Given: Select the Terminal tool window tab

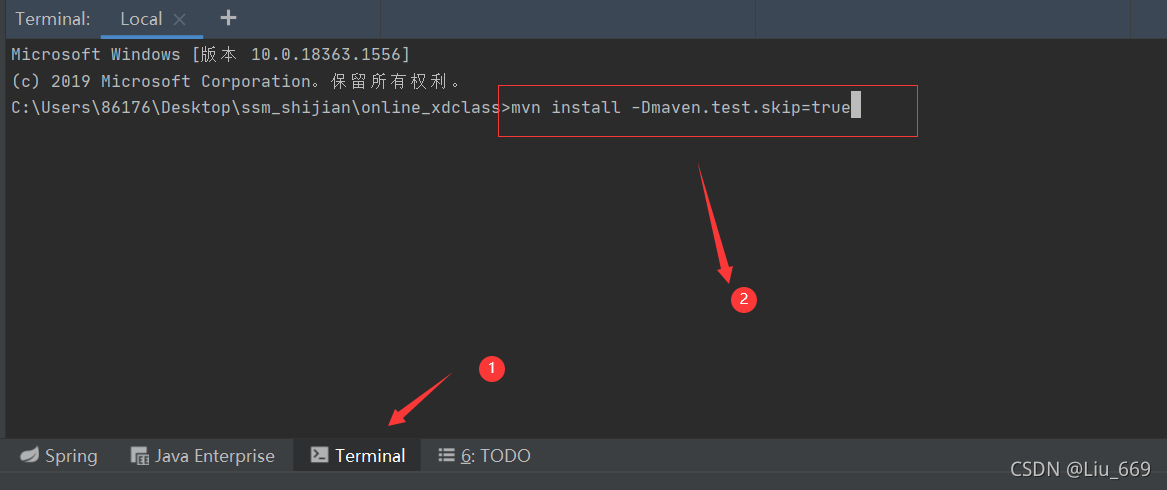Looking at the screenshot, I should (x=370, y=456).
